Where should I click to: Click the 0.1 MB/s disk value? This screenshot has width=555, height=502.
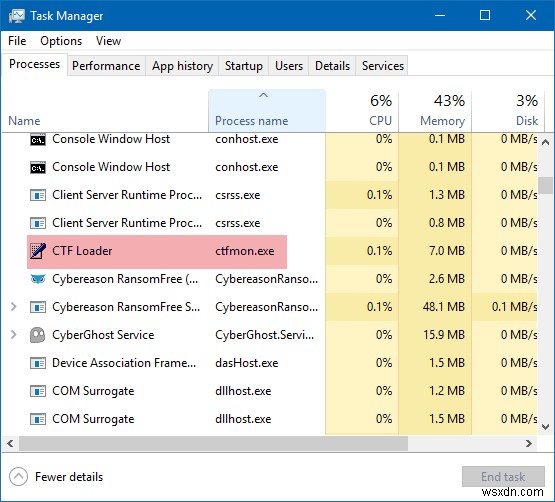[x=515, y=307]
